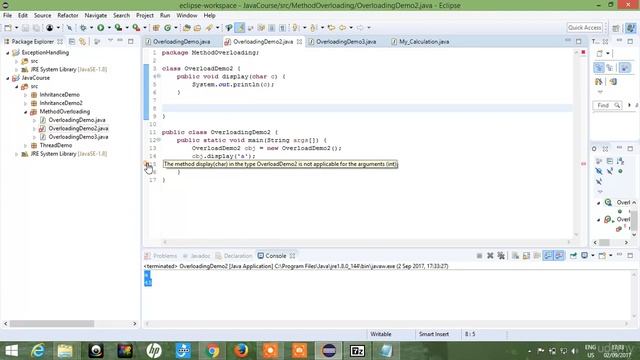Viewport: 640px width, 360px height.
Task: Open the File menu
Action: pyautogui.click(x=7, y=16)
